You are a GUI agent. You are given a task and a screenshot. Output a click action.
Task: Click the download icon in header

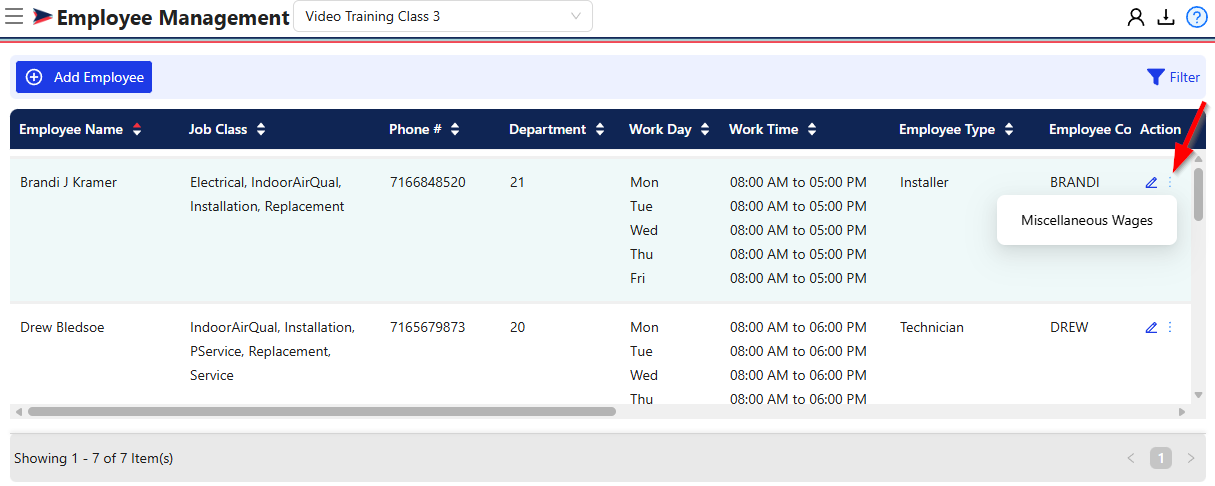pos(1165,17)
